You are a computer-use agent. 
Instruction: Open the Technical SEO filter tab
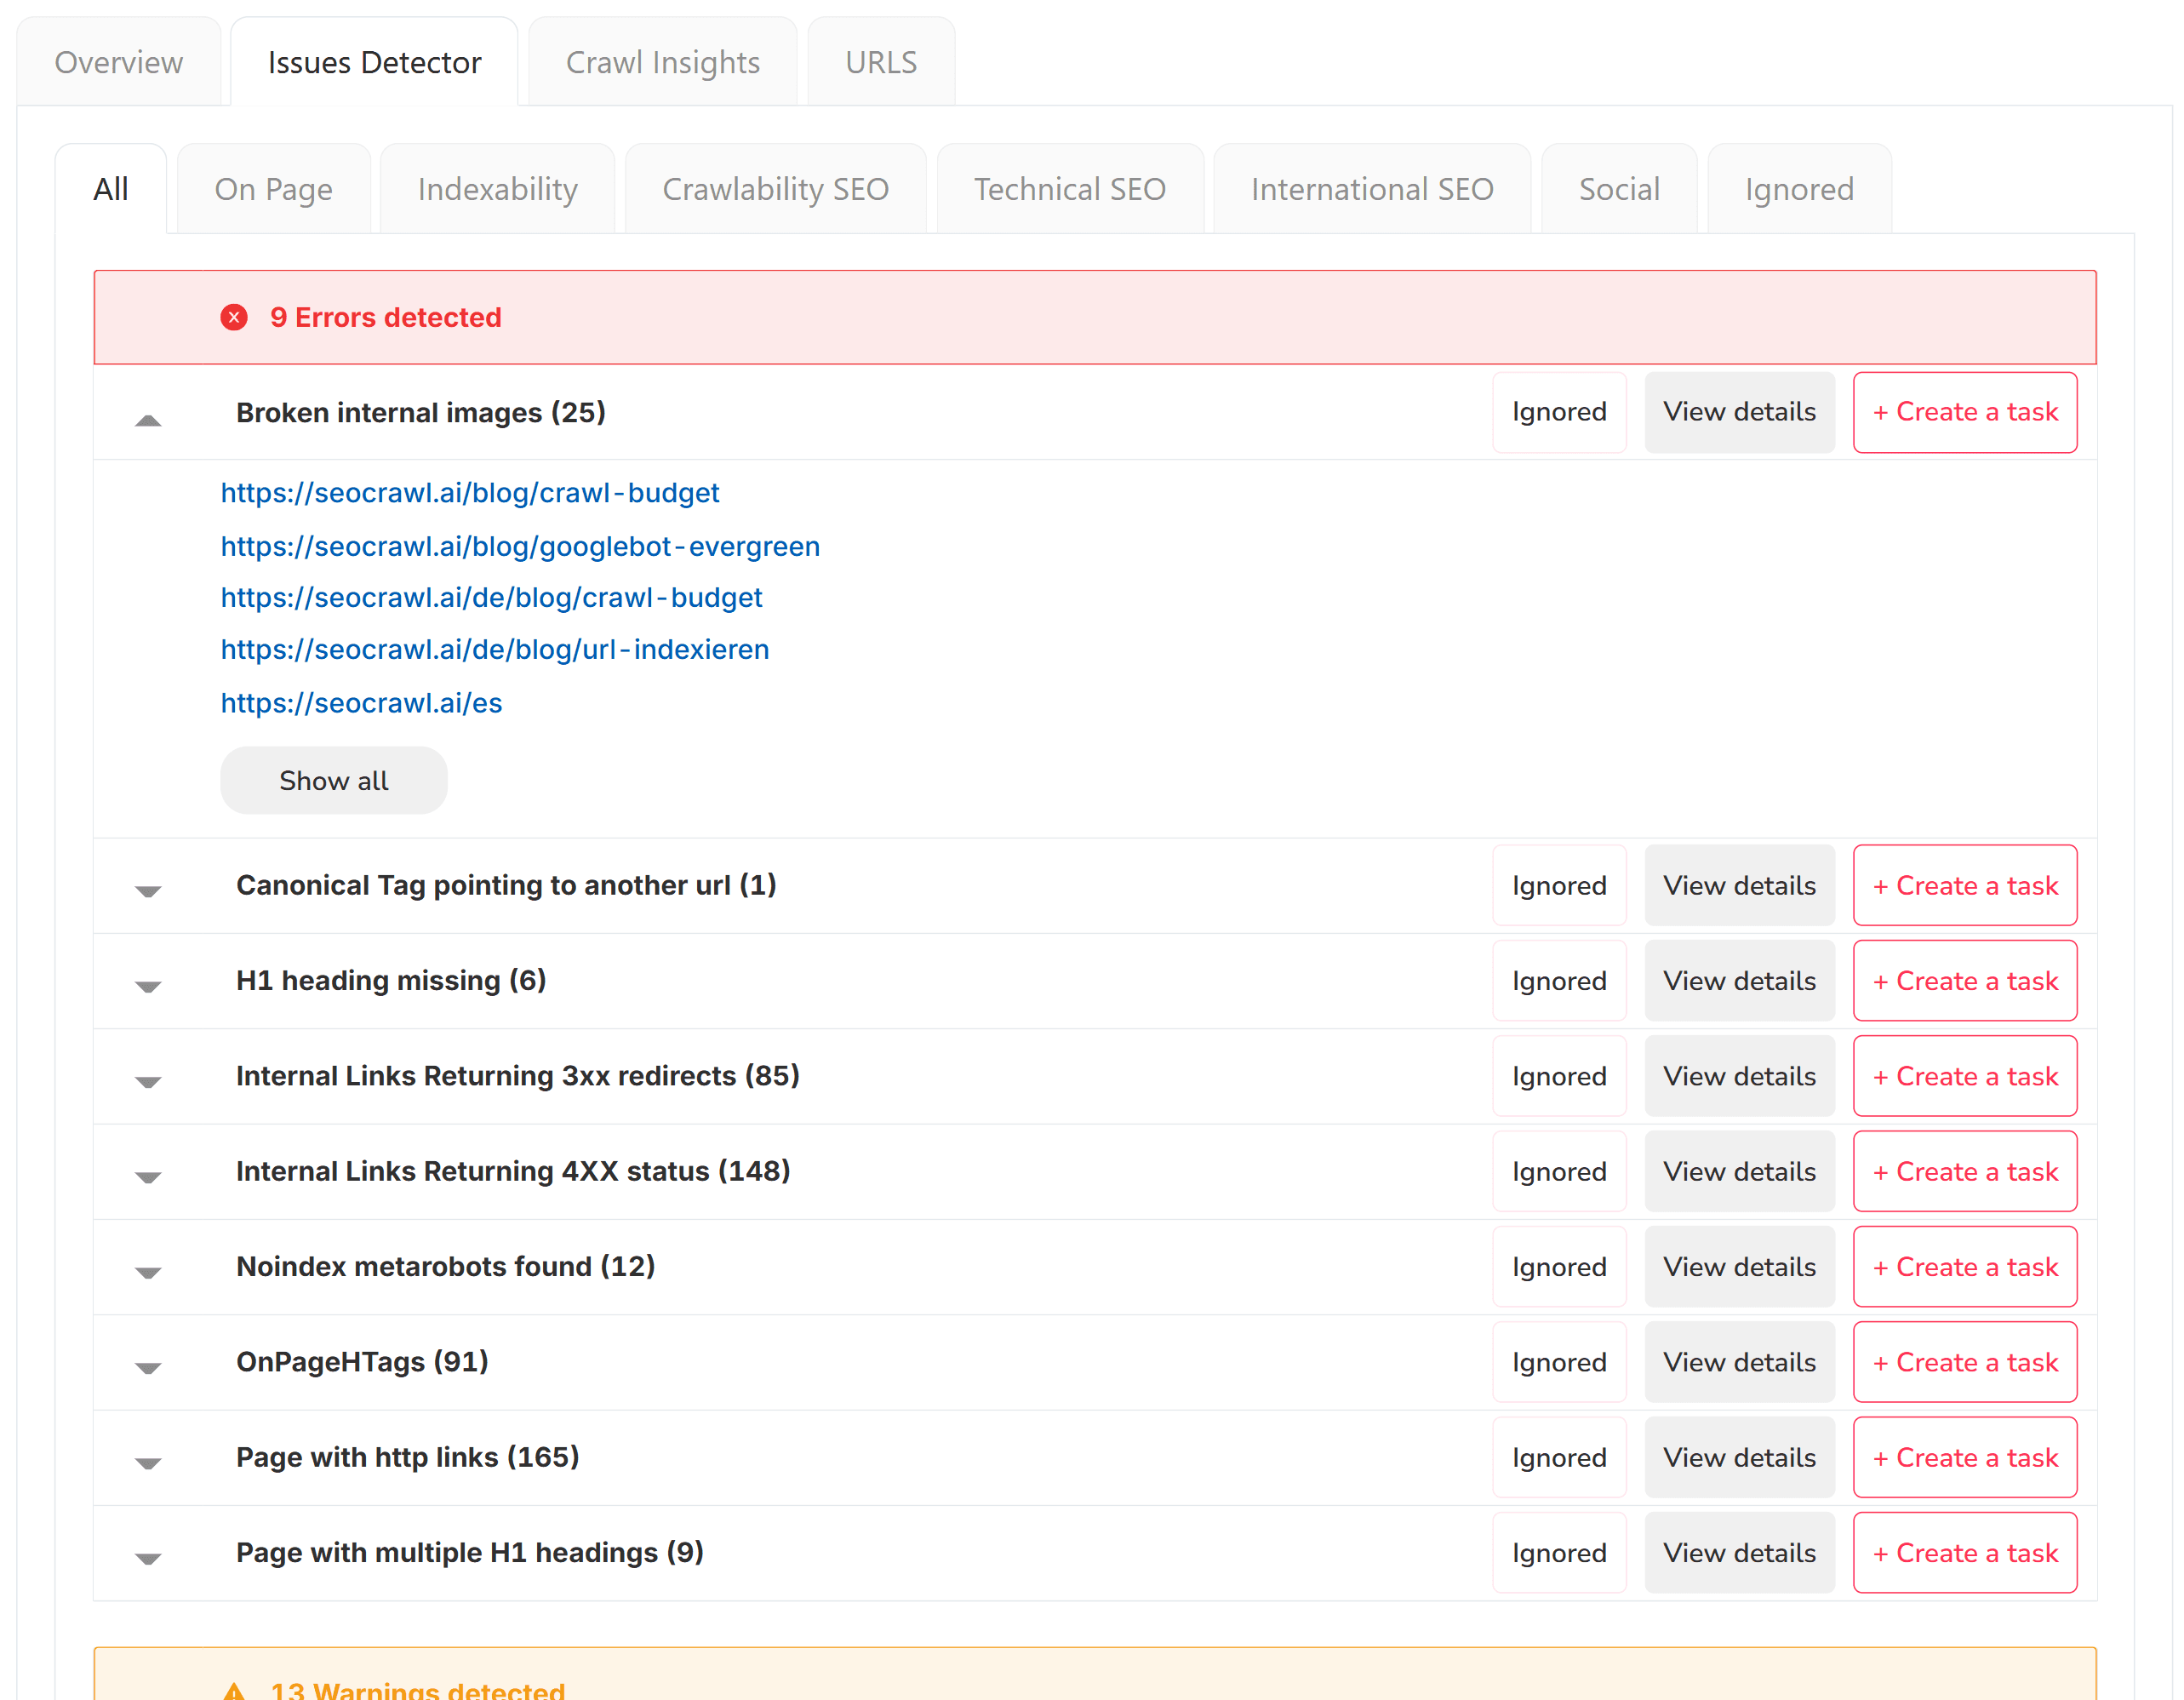1070,189
